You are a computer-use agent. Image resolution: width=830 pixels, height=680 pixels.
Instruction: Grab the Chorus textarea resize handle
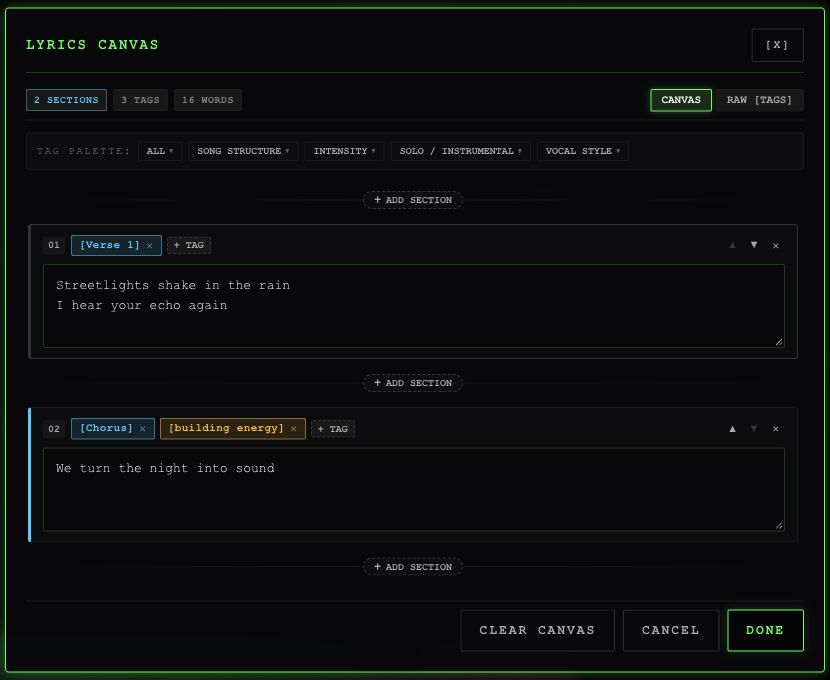pyautogui.click(x=779, y=525)
